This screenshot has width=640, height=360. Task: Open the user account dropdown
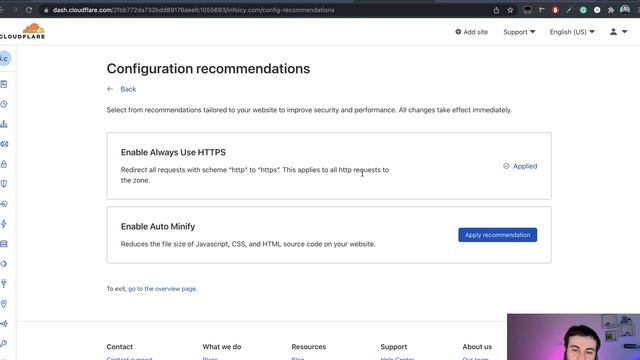[618, 31]
